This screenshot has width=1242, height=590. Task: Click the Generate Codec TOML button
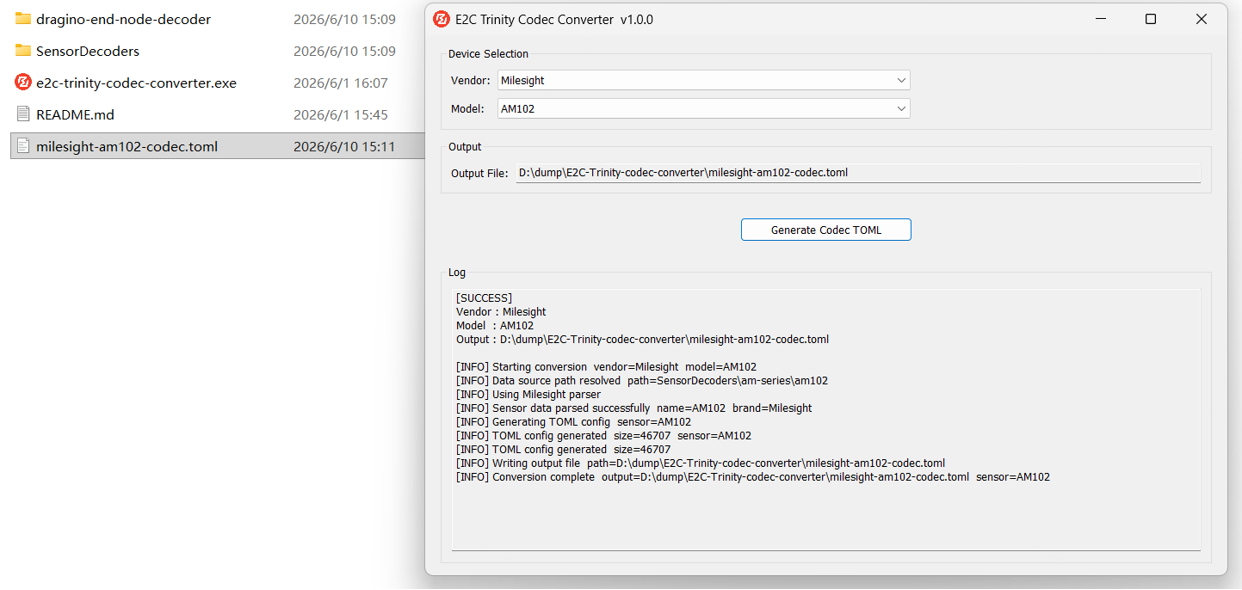point(826,230)
